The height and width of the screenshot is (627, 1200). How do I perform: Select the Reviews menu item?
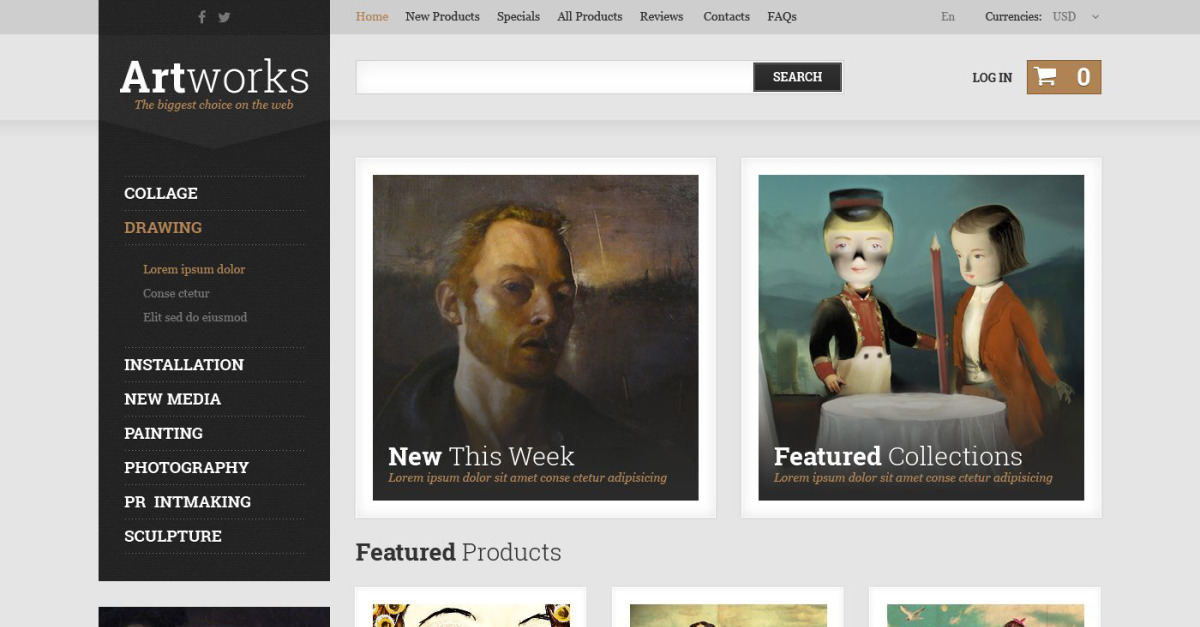pos(661,17)
